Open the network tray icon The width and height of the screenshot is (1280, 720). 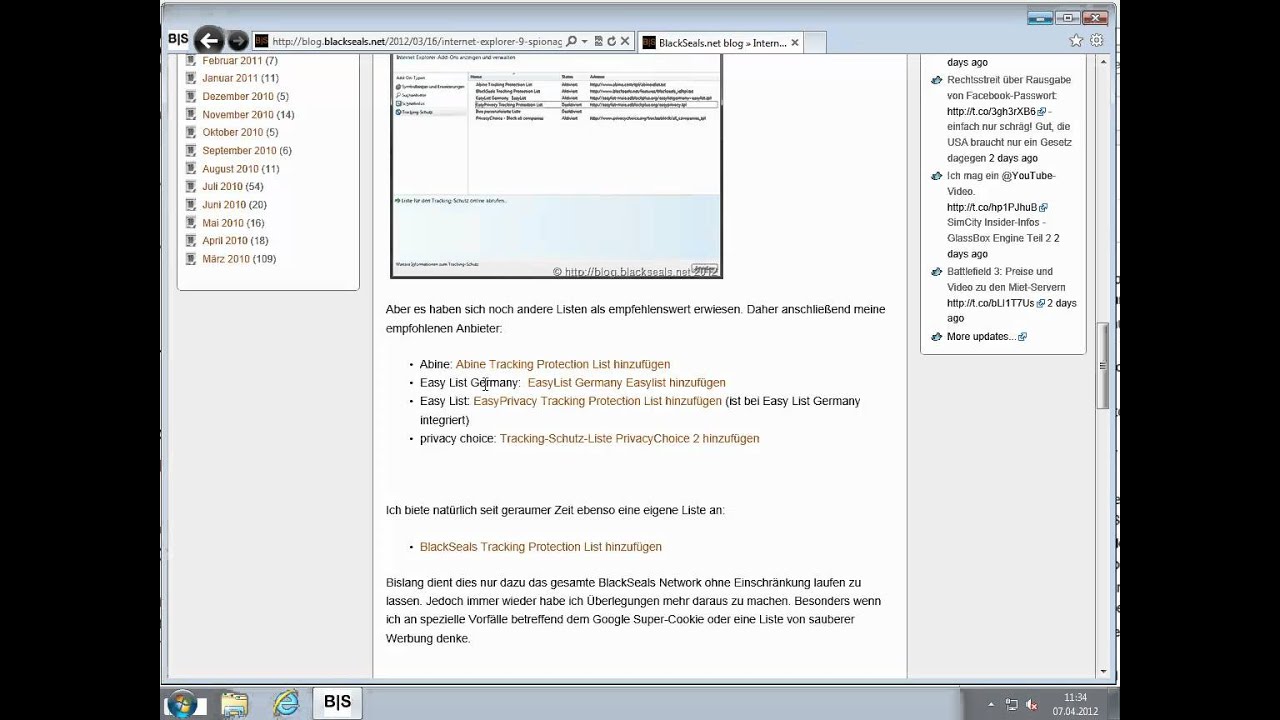(x=1011, y=704)
